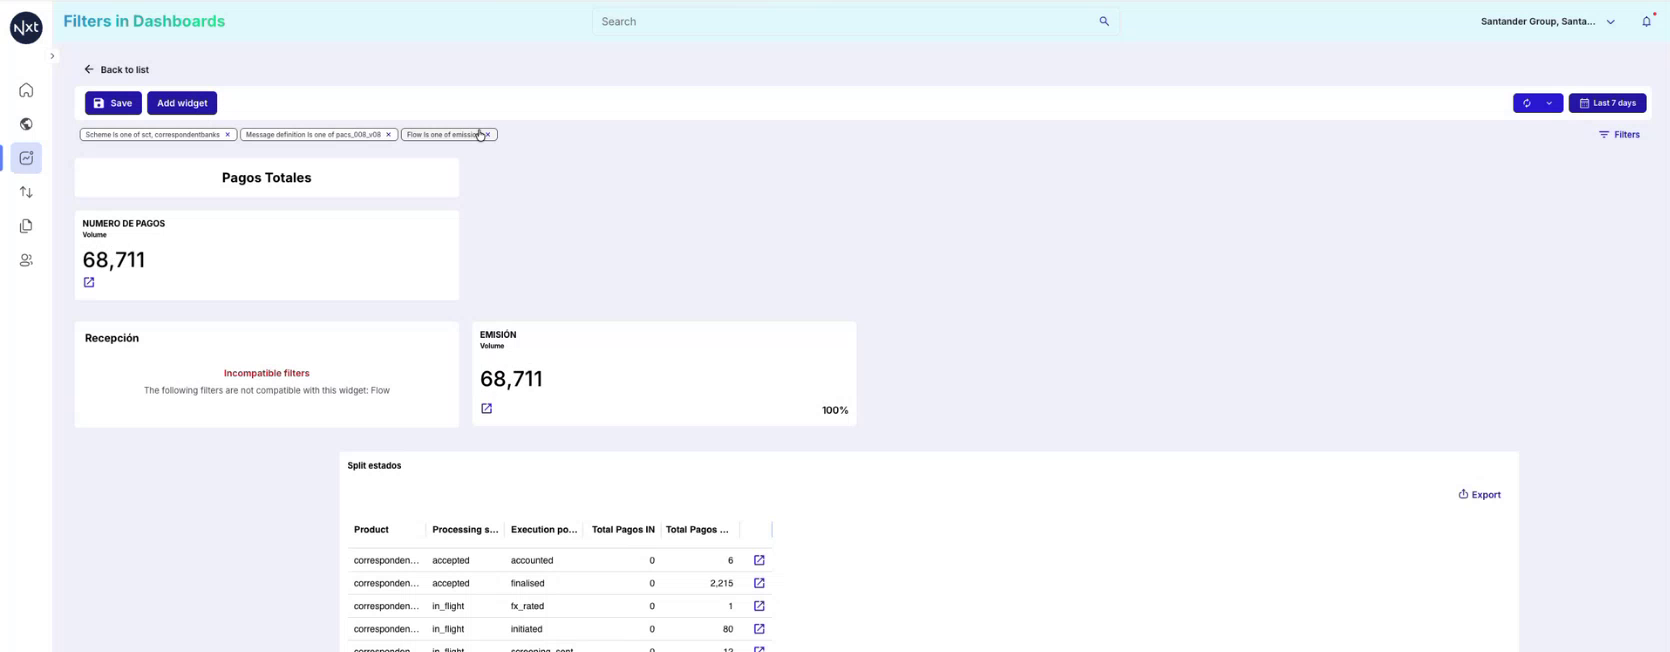Click the Message definition filter chip text
Screen dimensions: 1670x652
click(313, 134)
